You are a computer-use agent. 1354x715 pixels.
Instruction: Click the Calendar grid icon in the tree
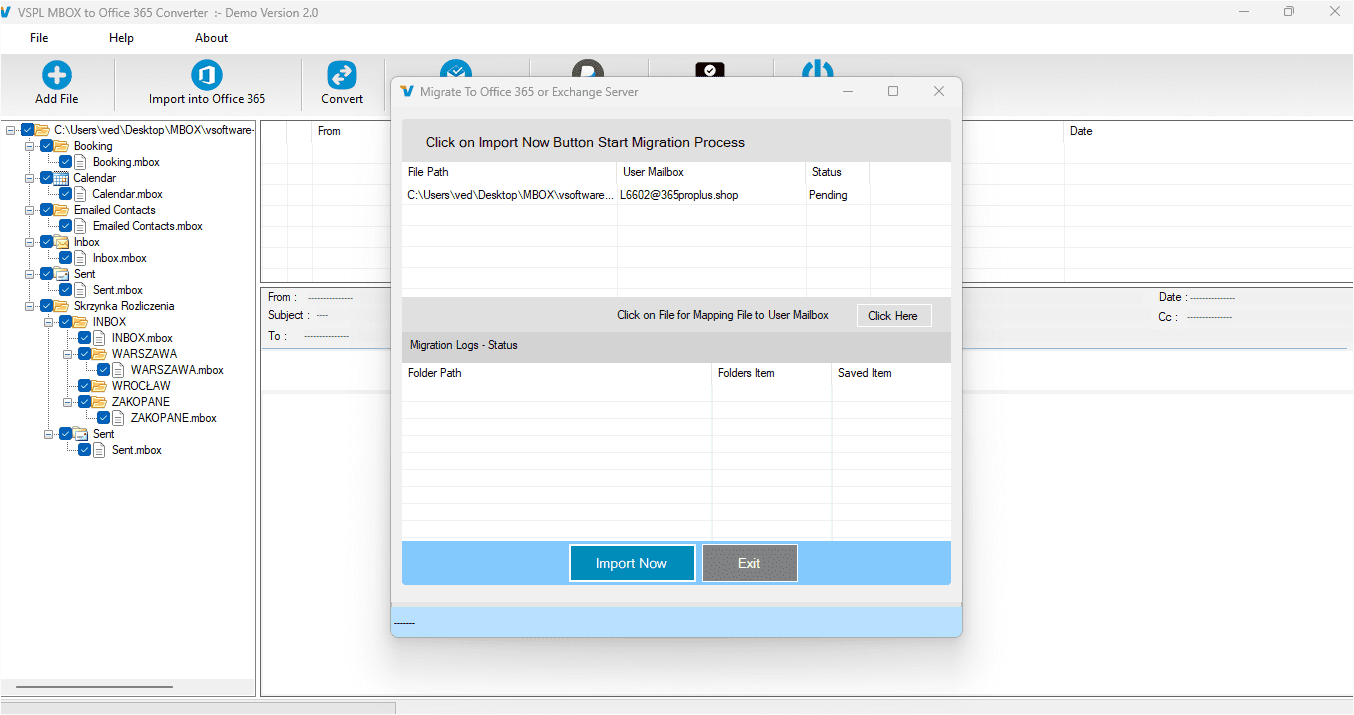[62, 178]
